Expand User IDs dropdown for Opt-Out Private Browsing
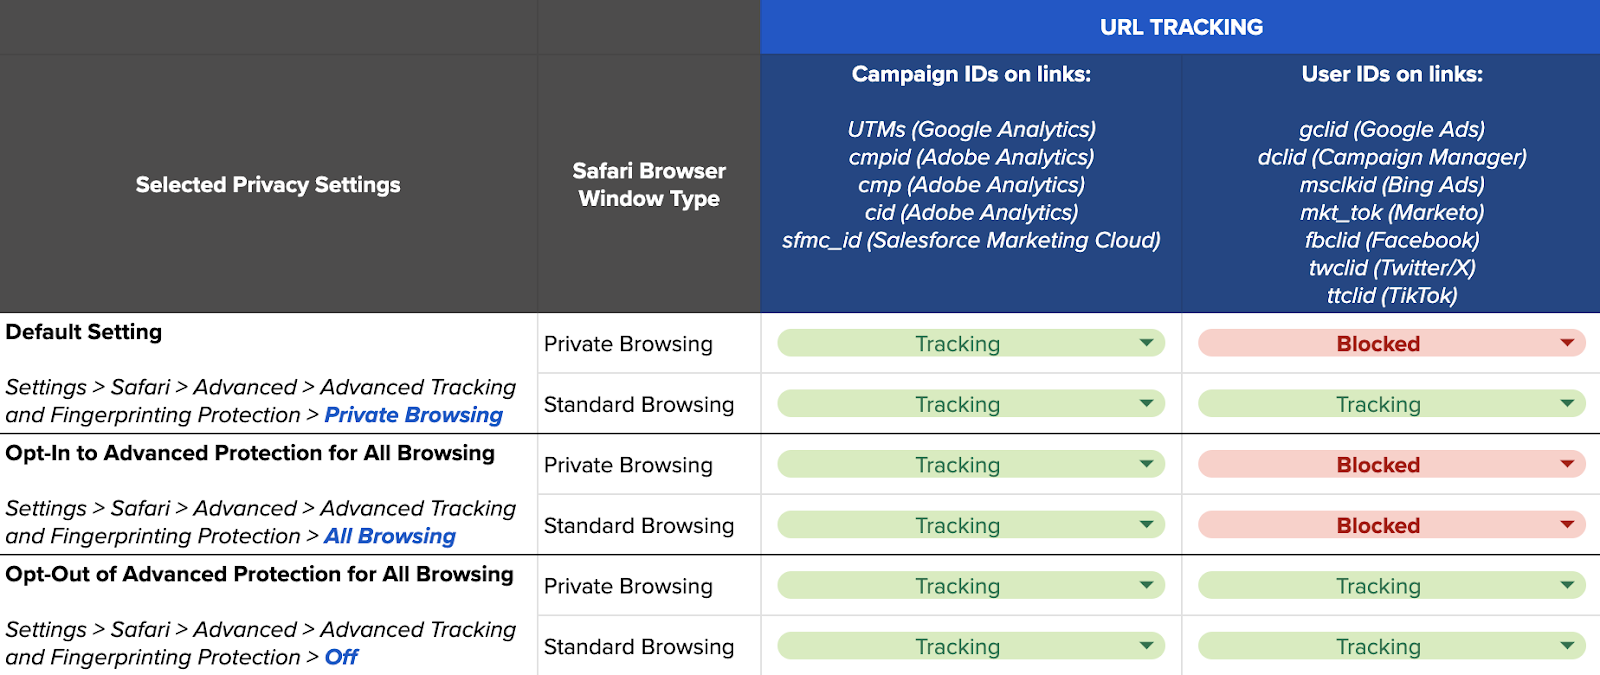Screen dimensions: 1600x675 [x=1391, y=585]
